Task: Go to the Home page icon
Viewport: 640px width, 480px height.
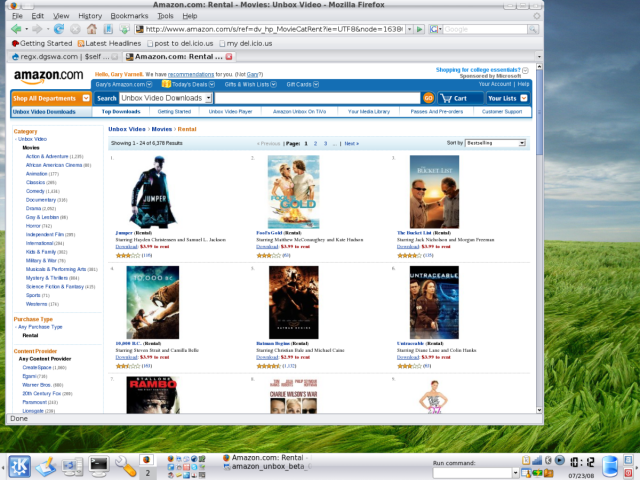Action: point(92,29)
